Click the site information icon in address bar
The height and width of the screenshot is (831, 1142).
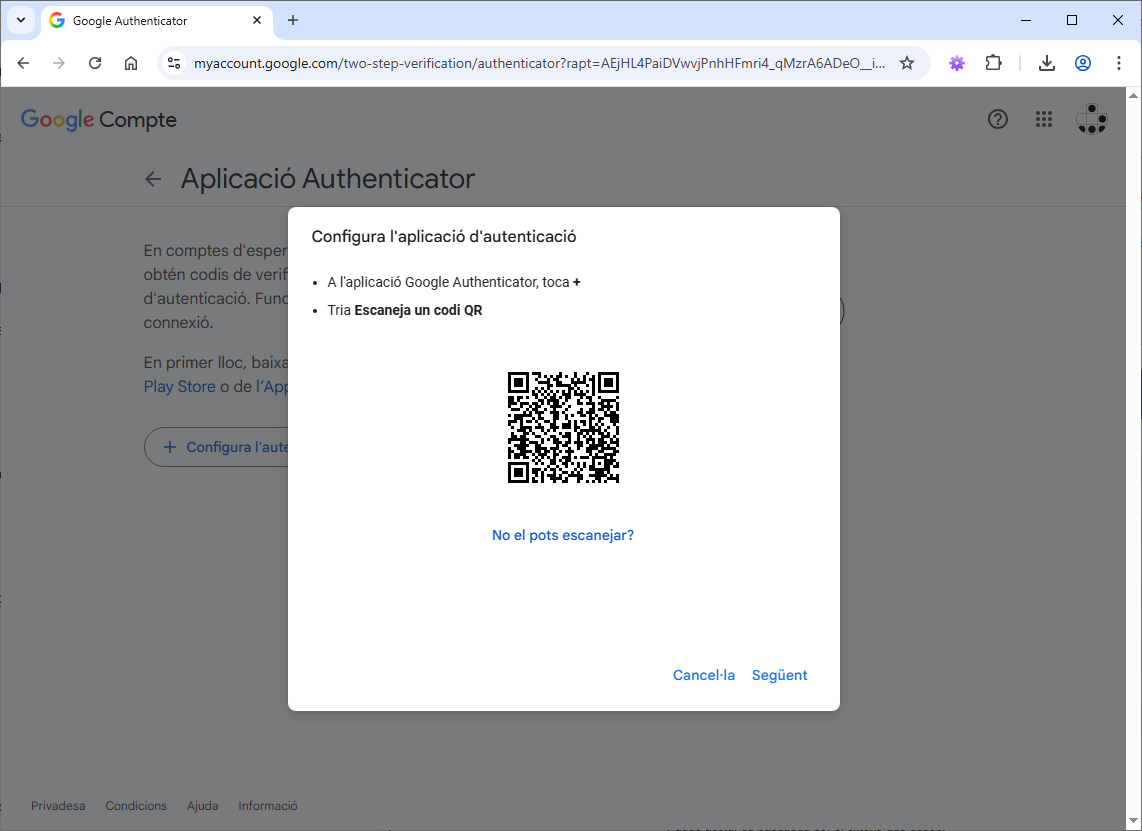pos(174,62)
